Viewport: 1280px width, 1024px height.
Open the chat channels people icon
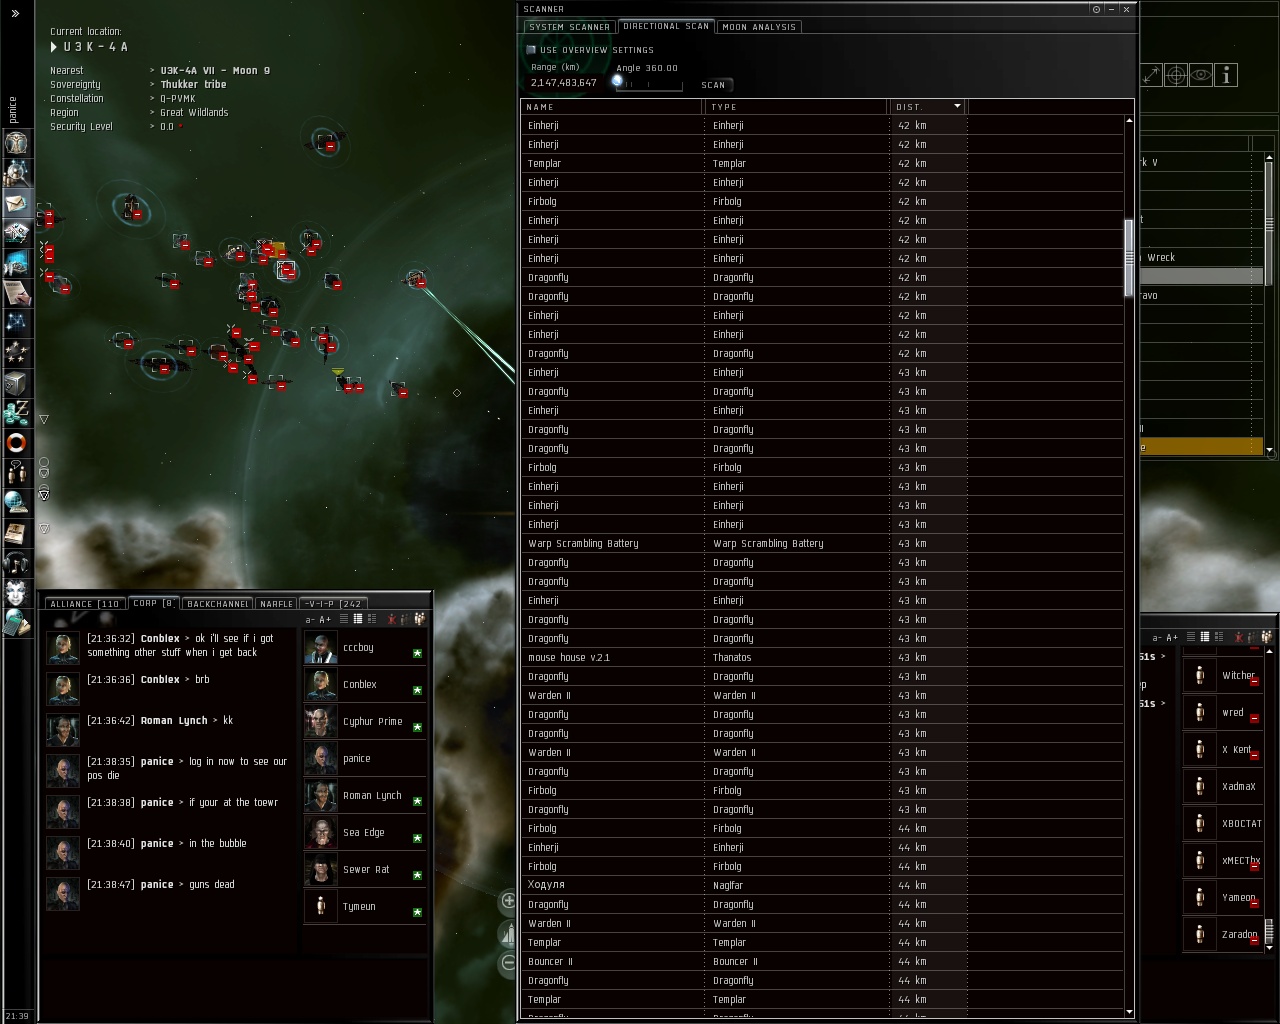[16, 473]
